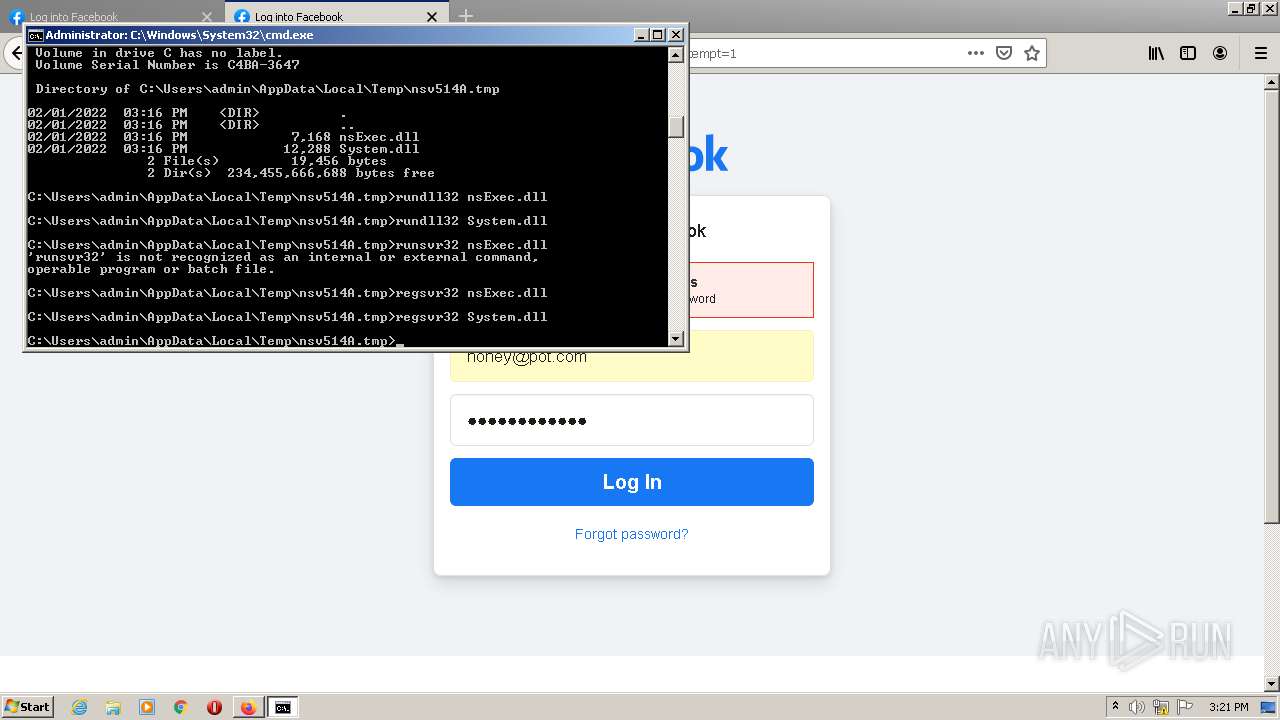Screen dimensions: 1280x720
Task: Open network status tray icon
Action: 1161,707
